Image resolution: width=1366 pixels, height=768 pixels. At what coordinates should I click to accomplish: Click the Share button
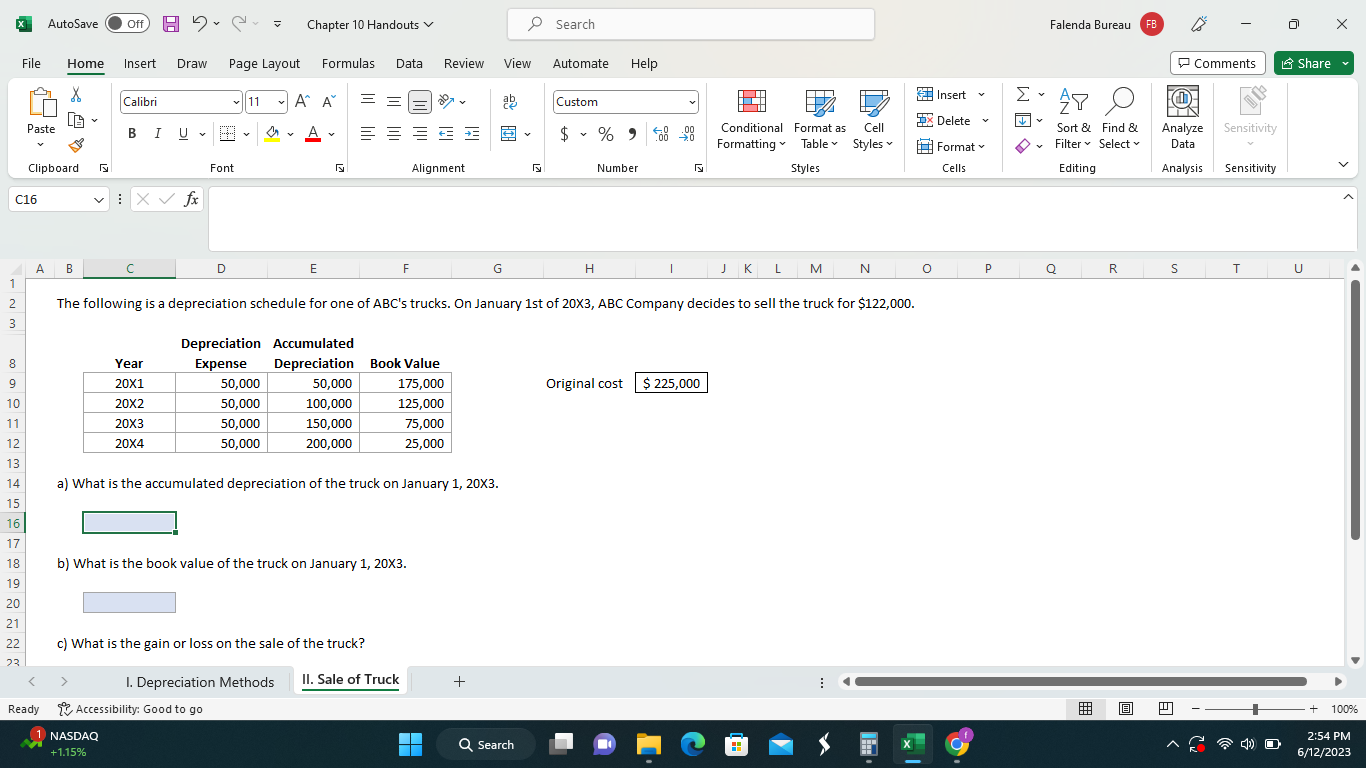pos(1313,62)
